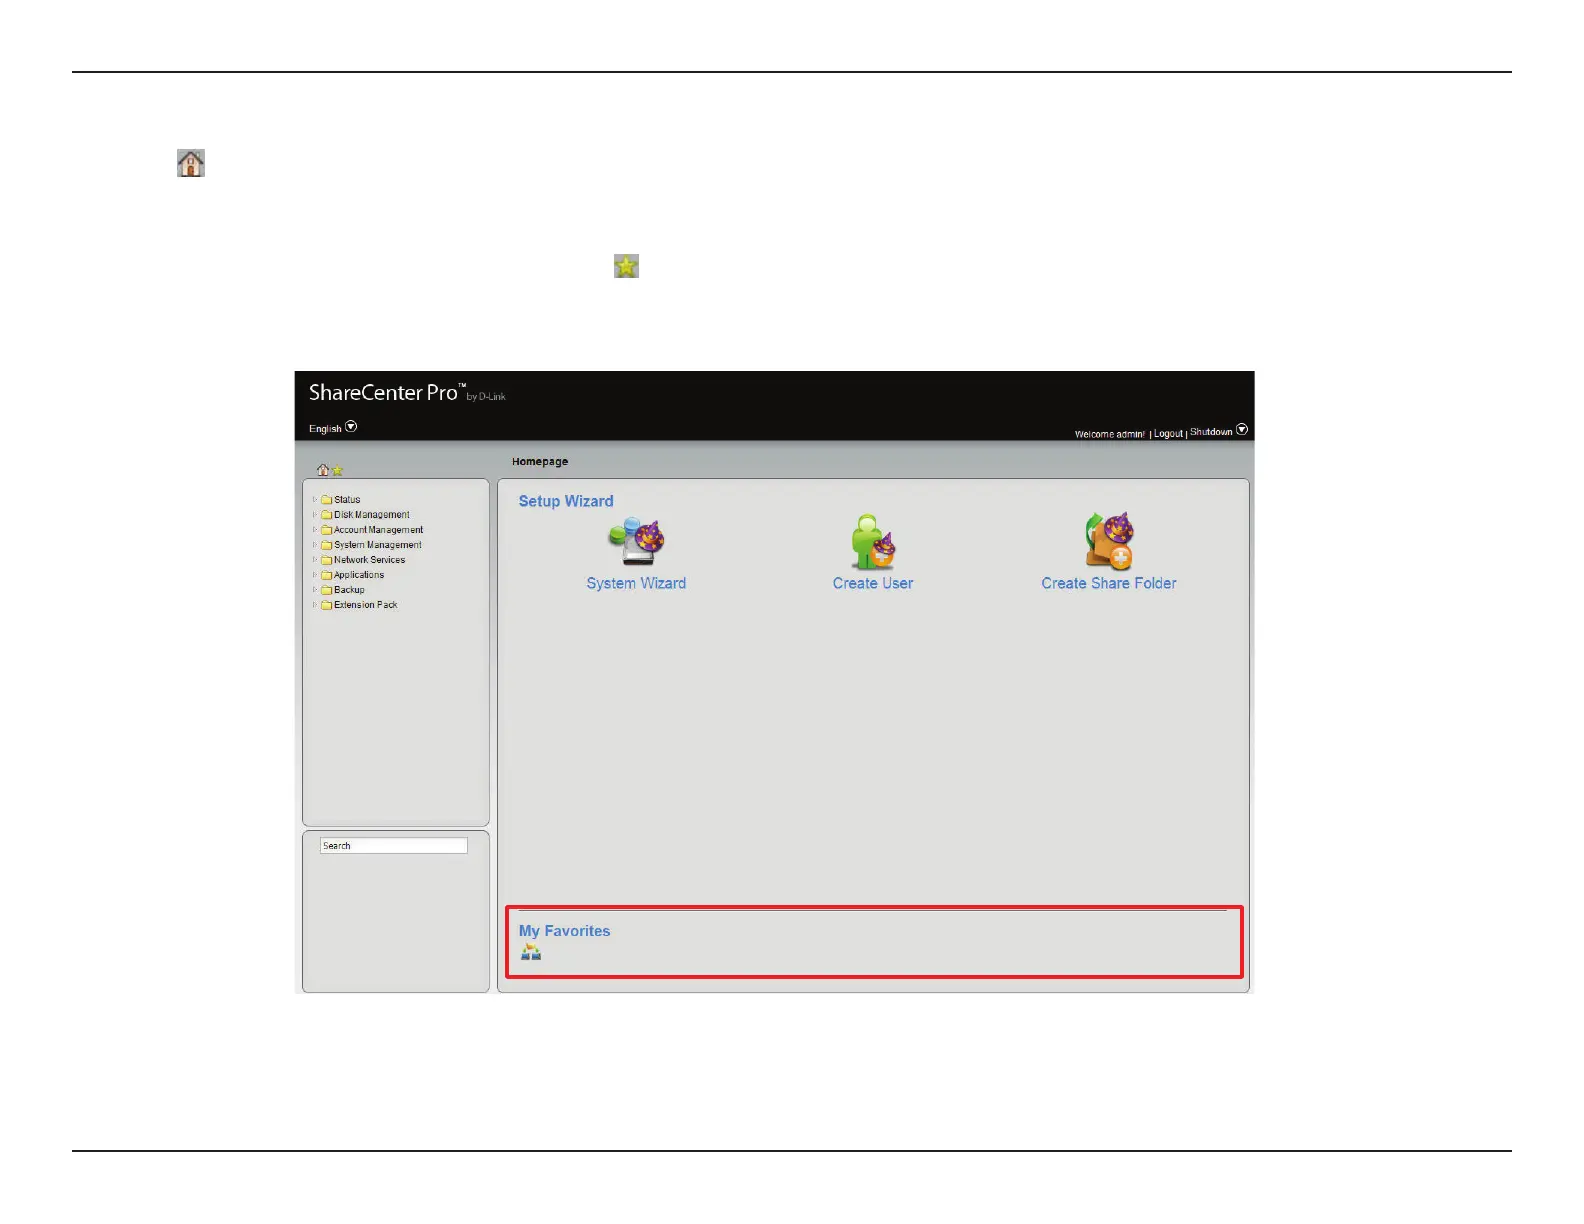Click the Status folder icon

tap(326, 500)
